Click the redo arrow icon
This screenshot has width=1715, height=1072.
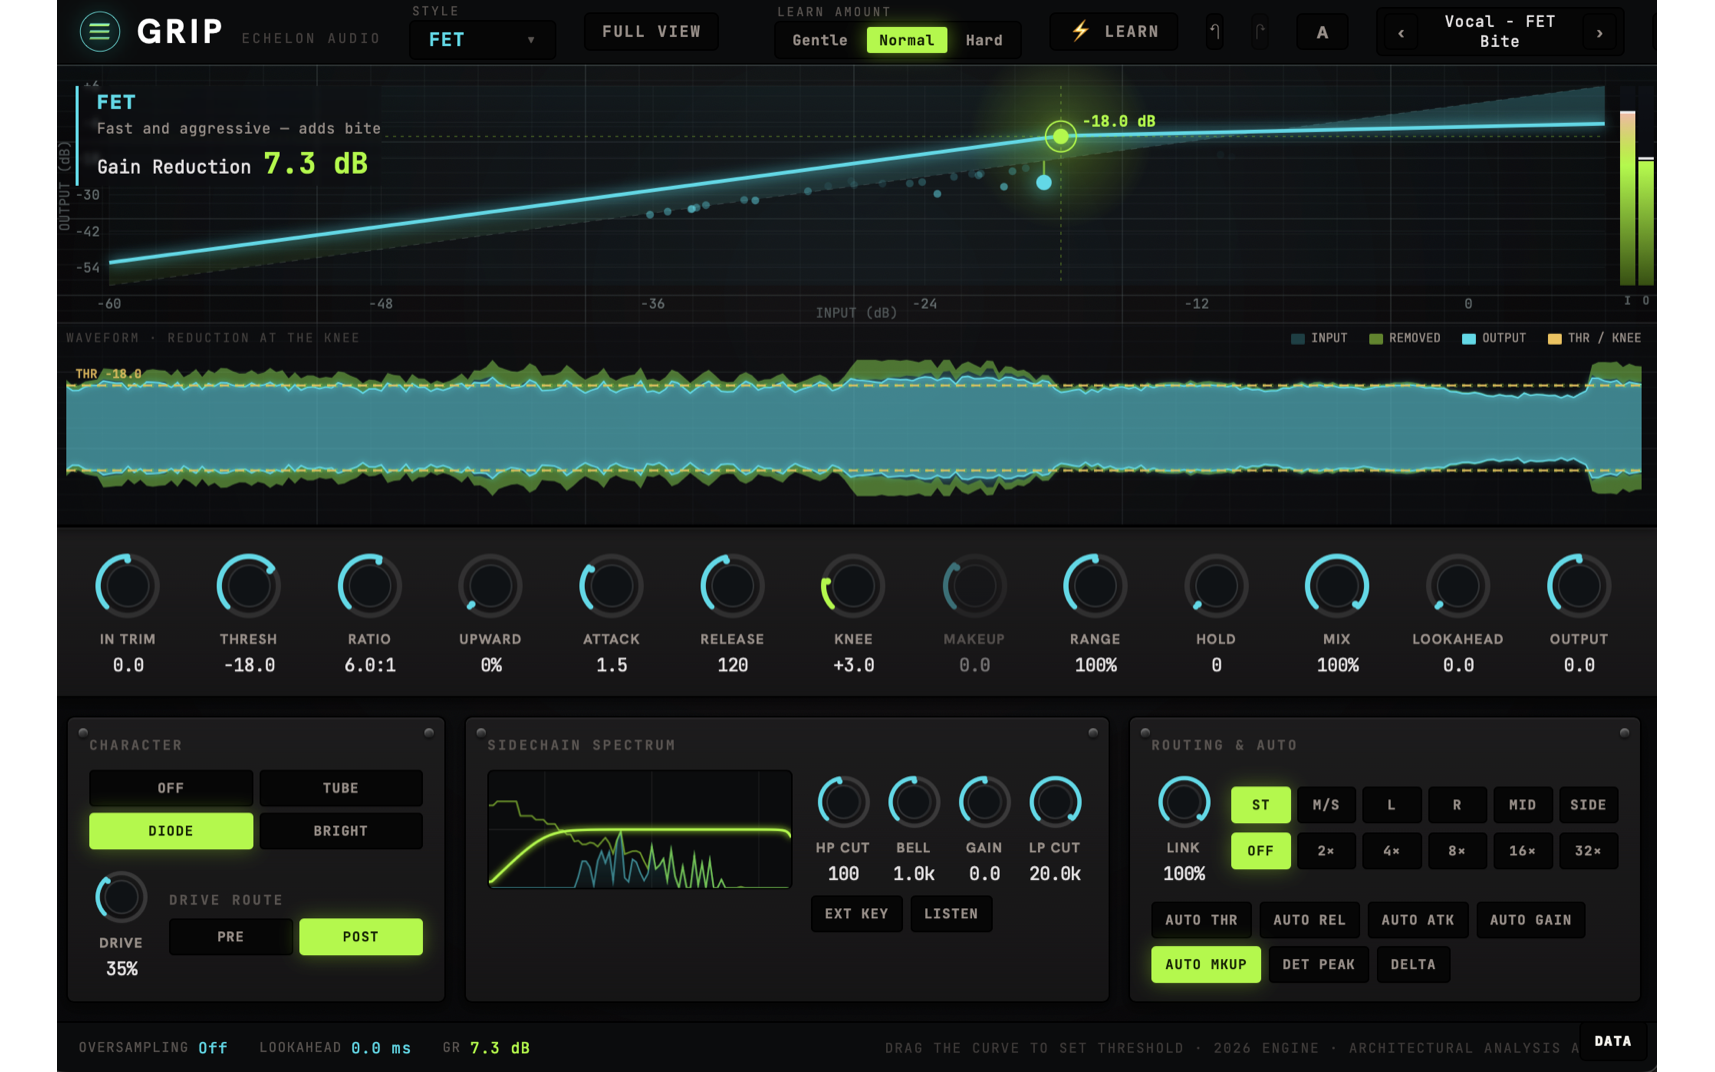pyautogui.click(x=1260, y=32)
